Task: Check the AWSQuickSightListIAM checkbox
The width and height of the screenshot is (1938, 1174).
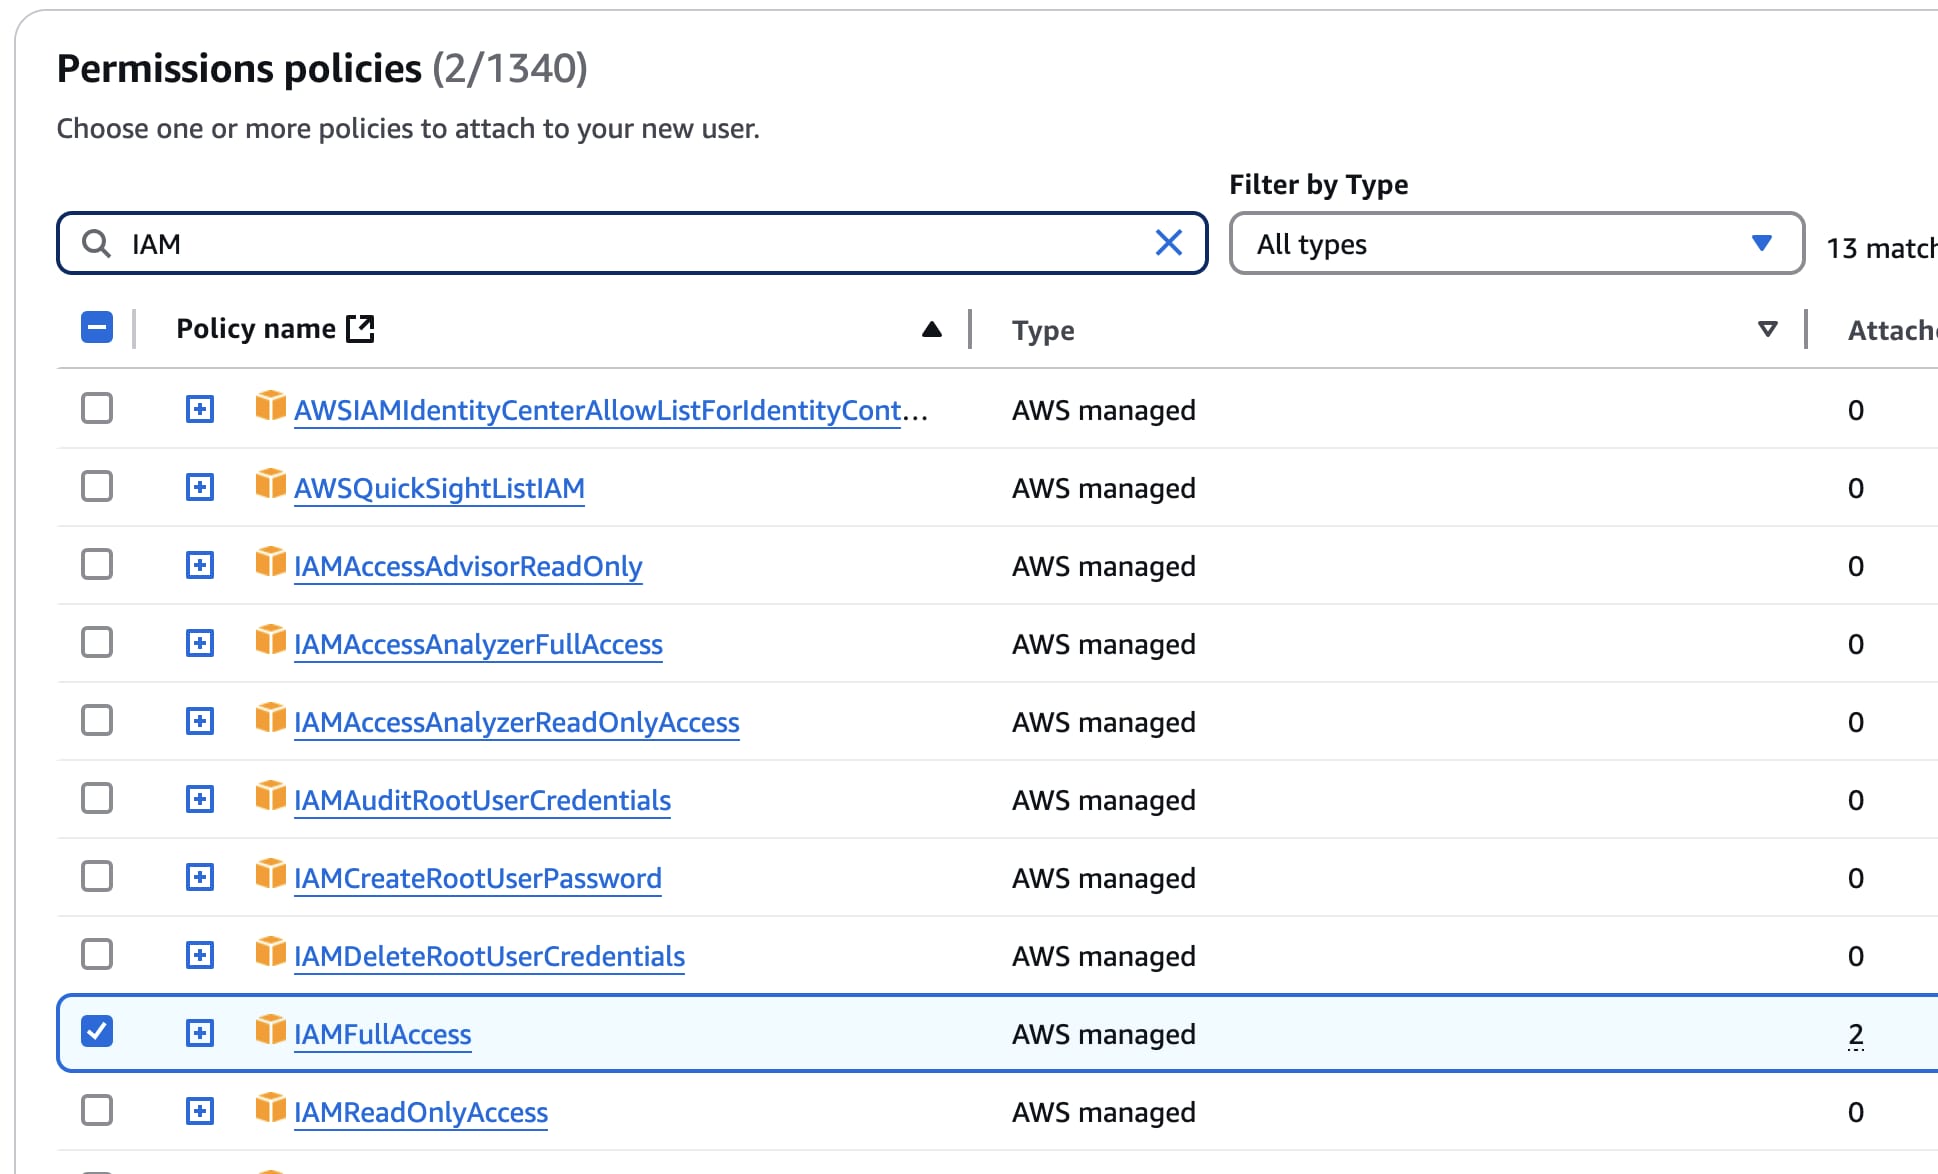Action: tap(97, 486)
